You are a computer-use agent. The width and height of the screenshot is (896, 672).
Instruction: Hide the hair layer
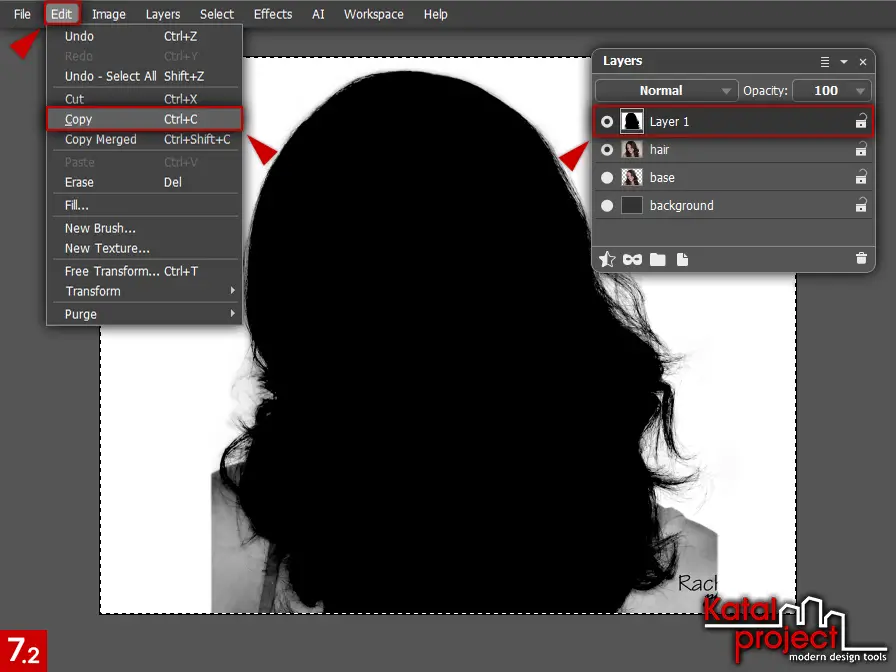pyautogui.click(x=607, y=149)
